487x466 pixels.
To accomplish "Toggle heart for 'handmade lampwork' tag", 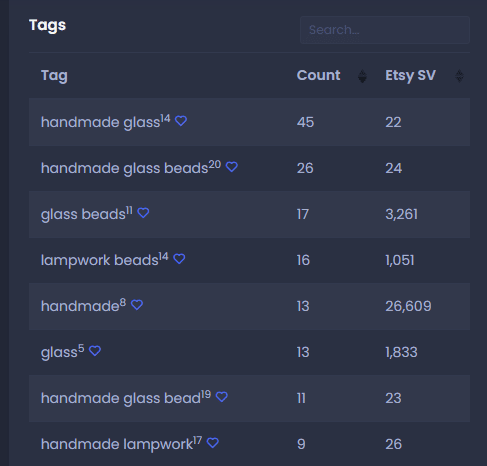I will [x=213, y=443].
